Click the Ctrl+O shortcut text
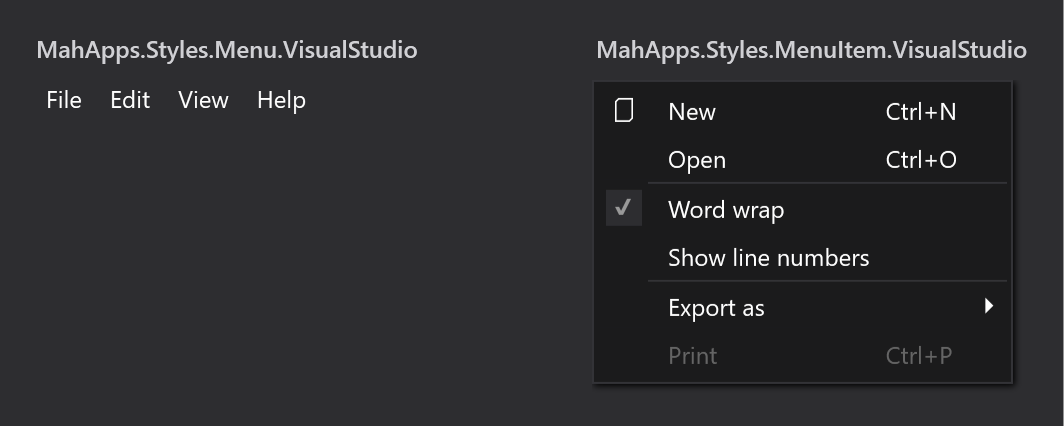The height and width of the screenshot is (426, 1064). tap(921, 160)
